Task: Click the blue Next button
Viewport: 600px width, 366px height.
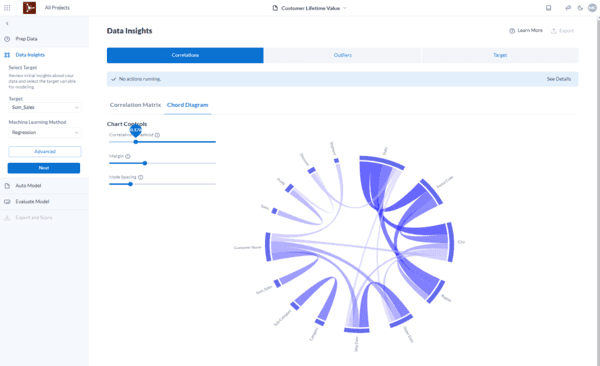Action: click(44, 168)
